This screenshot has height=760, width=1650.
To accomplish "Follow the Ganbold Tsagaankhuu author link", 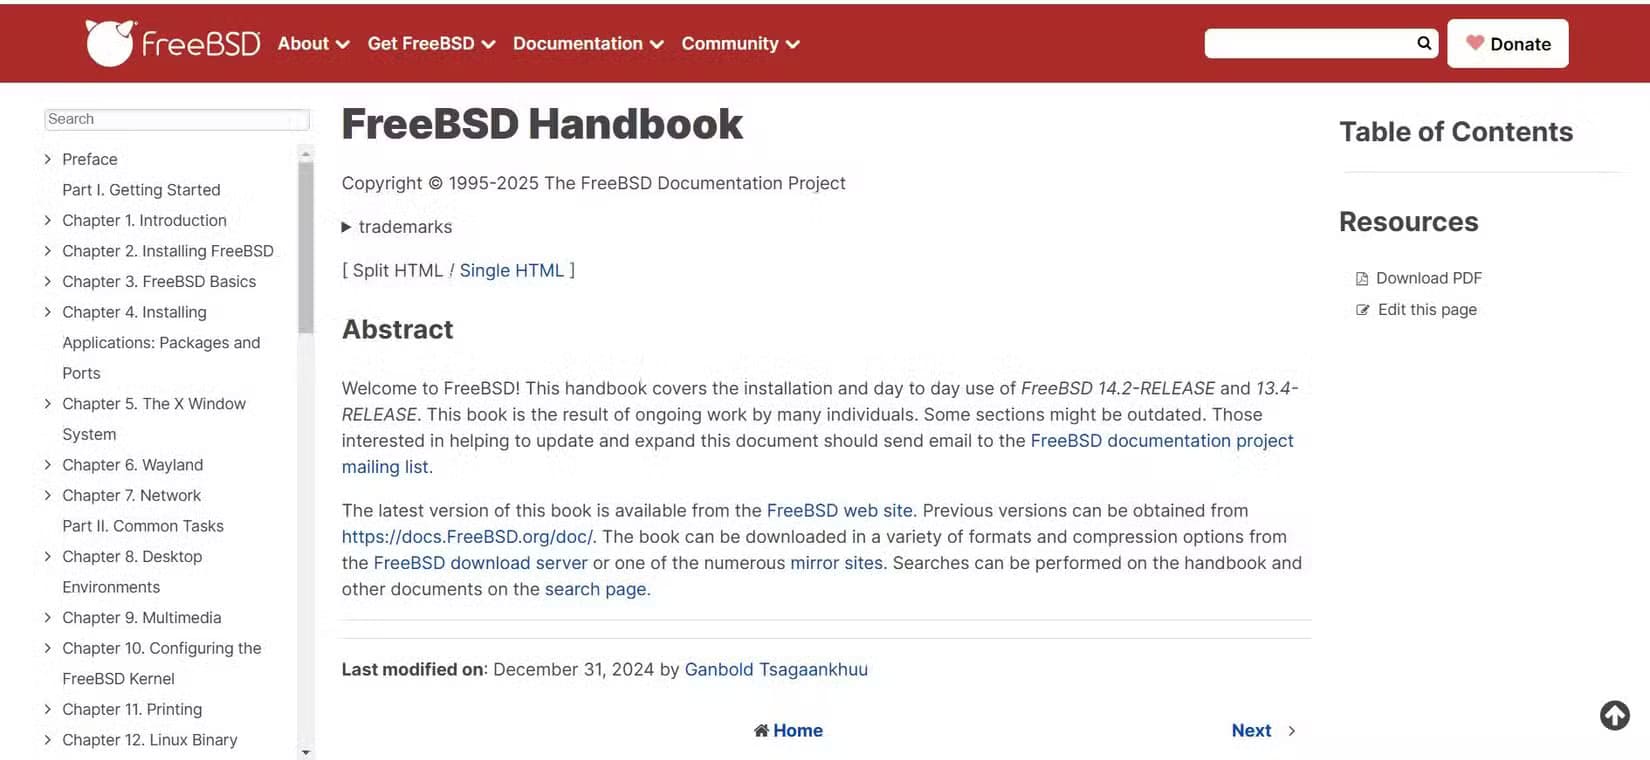I will 776,670.
